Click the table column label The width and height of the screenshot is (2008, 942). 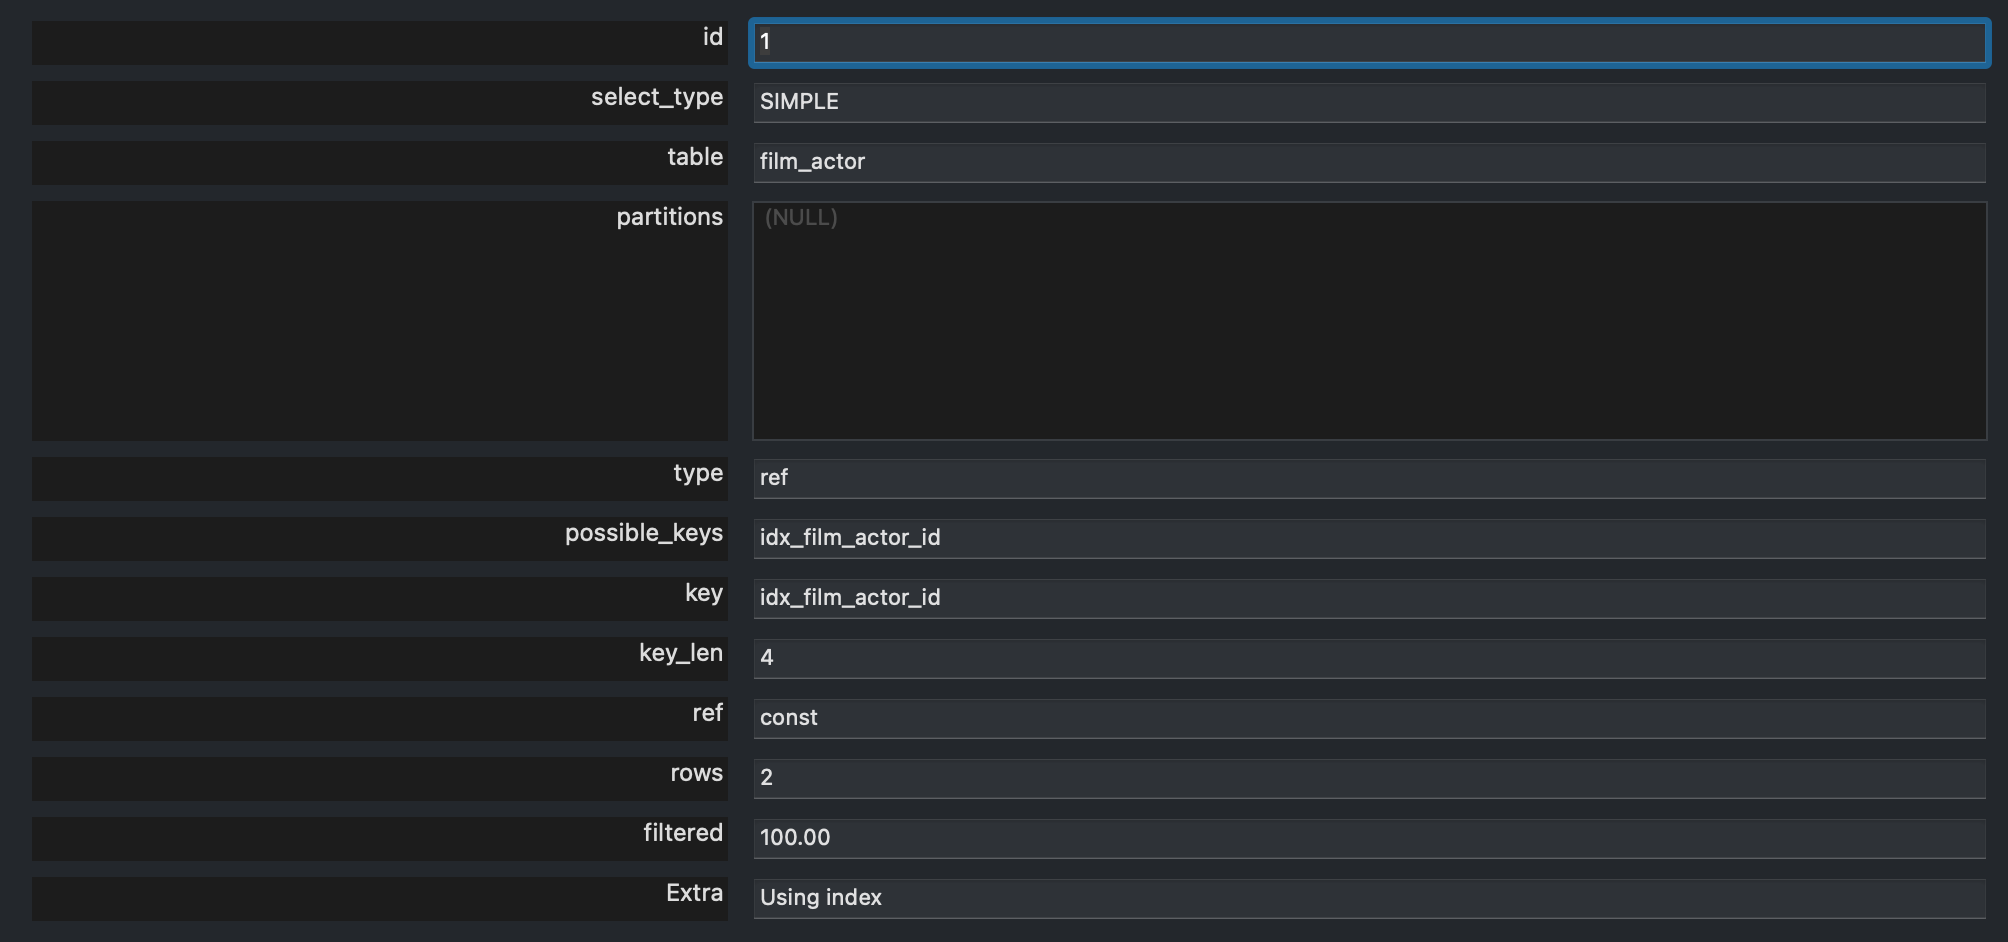695,157
